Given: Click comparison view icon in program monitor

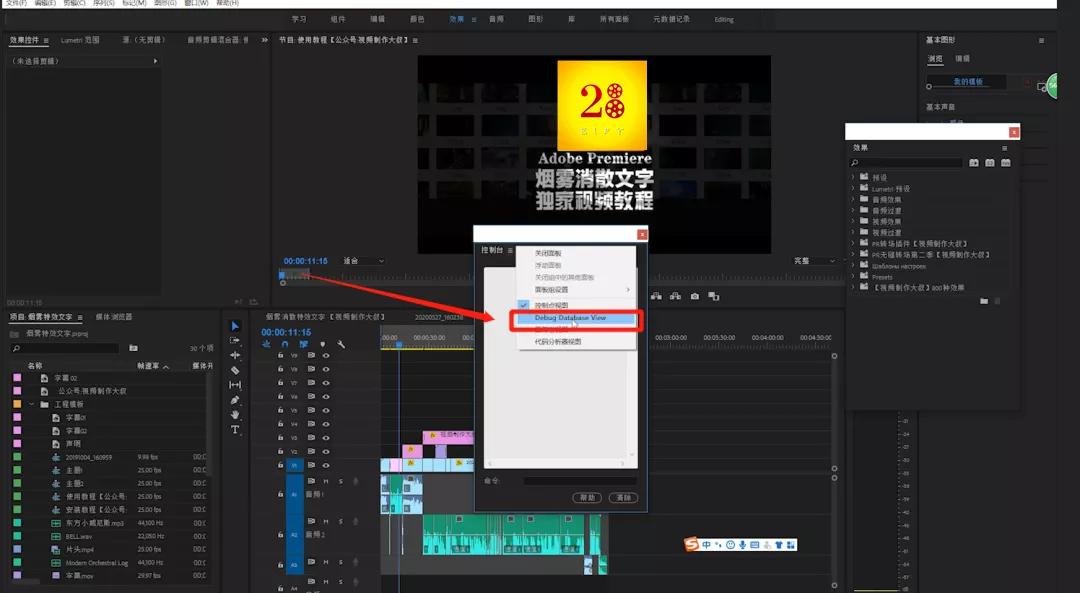Looking at the screenshot, I should point(714,296).
